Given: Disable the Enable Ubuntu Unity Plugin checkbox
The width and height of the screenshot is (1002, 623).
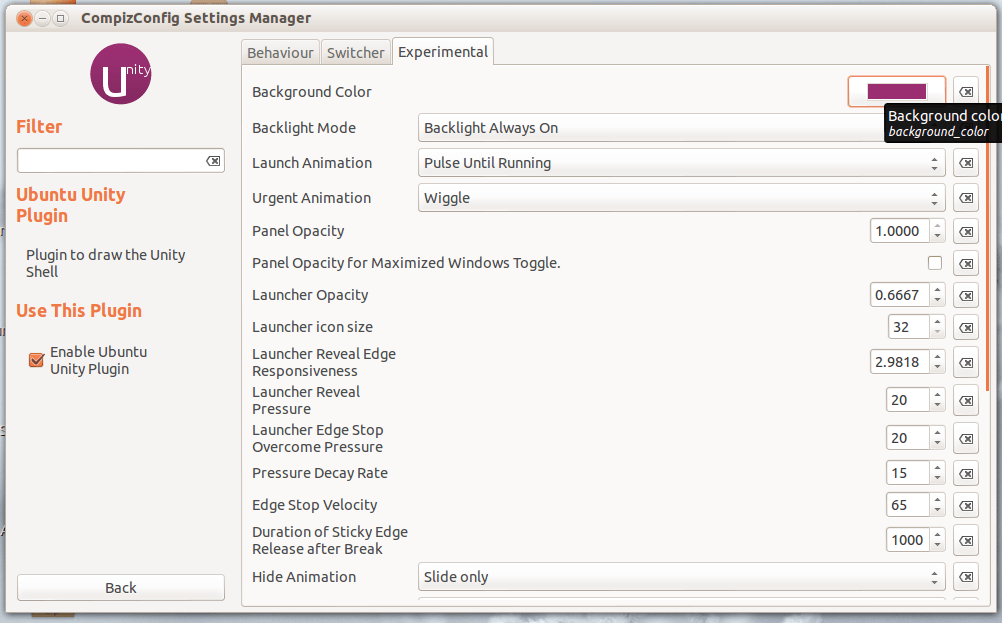Looking at the screenshot, I should coord(37,360).
